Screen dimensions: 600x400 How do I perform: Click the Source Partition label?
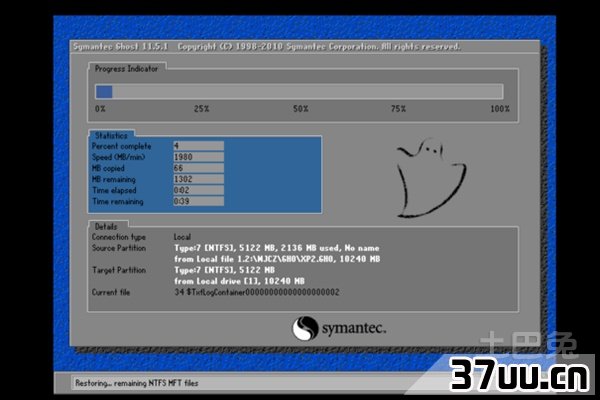click(119, 248)
